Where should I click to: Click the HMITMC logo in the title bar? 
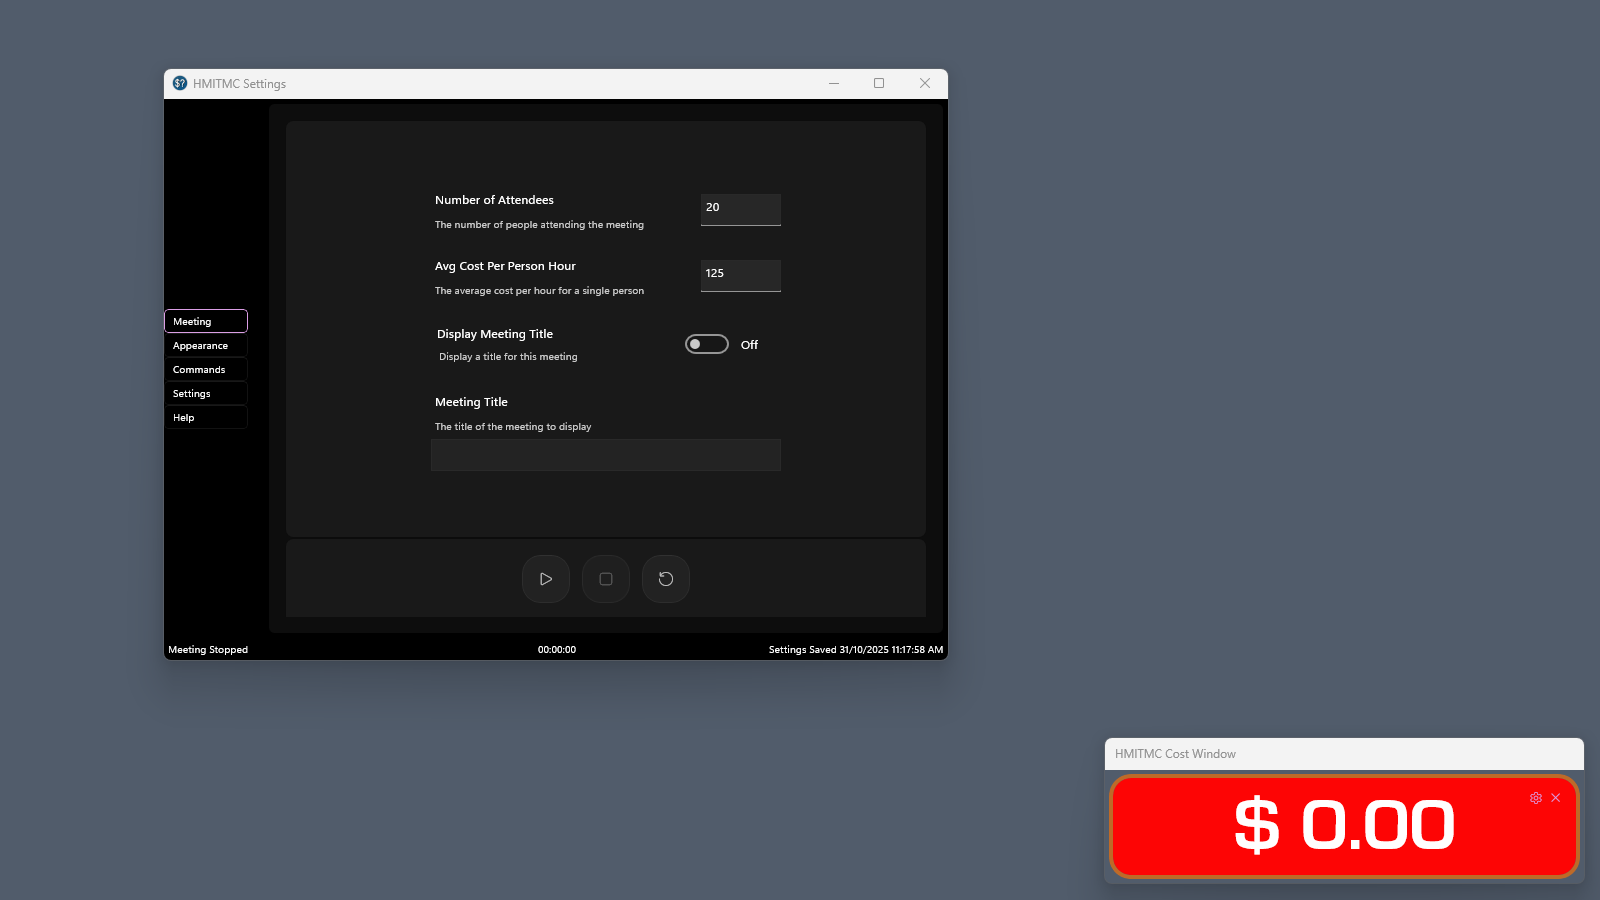click(x=180, y=83)
